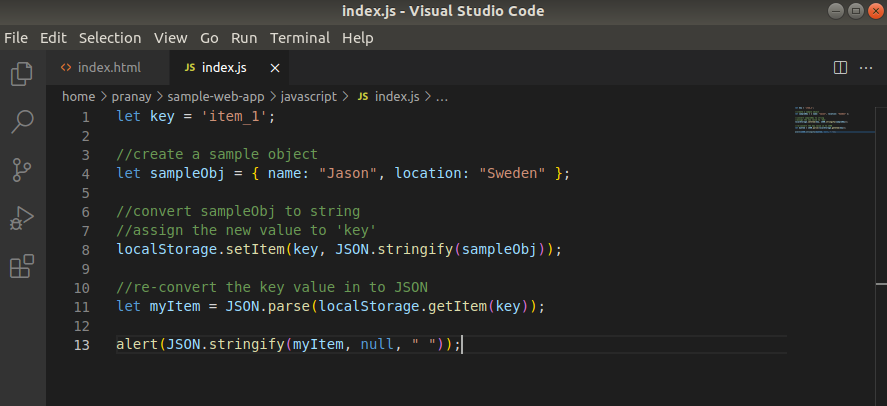Click the comment '//create a sample object'
This screenshot has height=406, width=887.
pos(217,154)
